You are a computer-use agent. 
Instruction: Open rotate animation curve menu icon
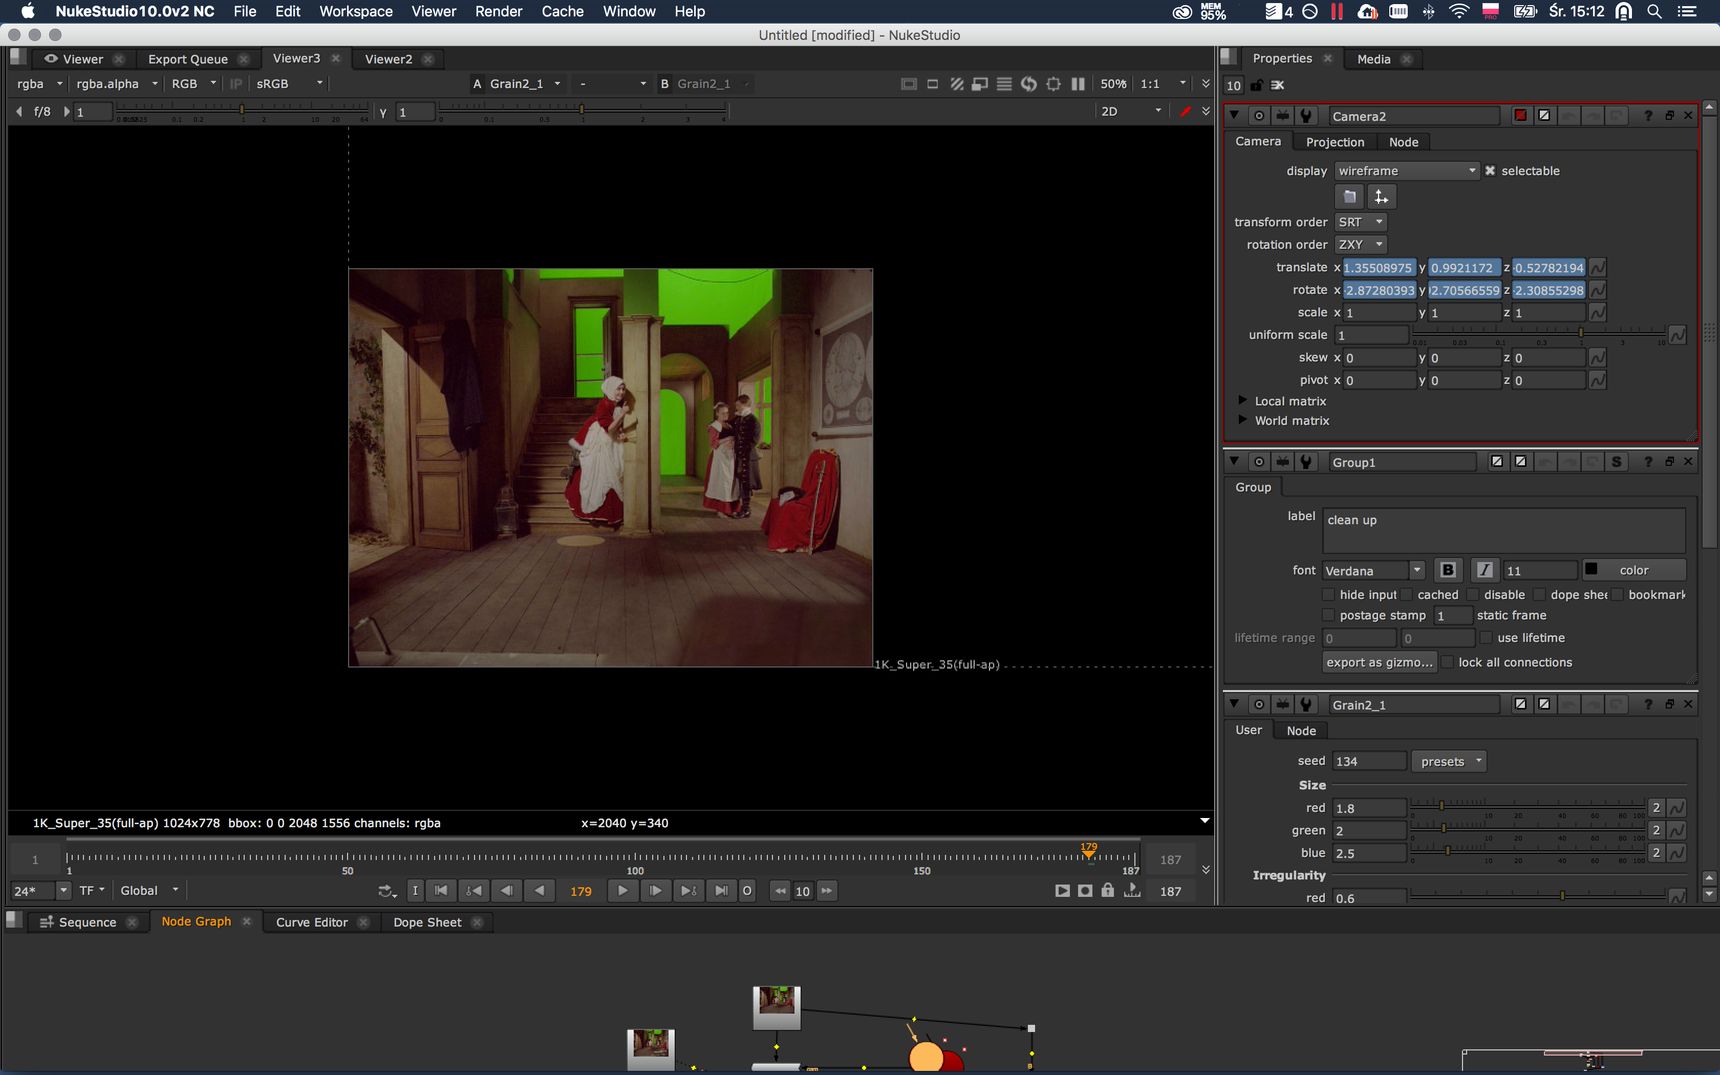click(1598, 290)
